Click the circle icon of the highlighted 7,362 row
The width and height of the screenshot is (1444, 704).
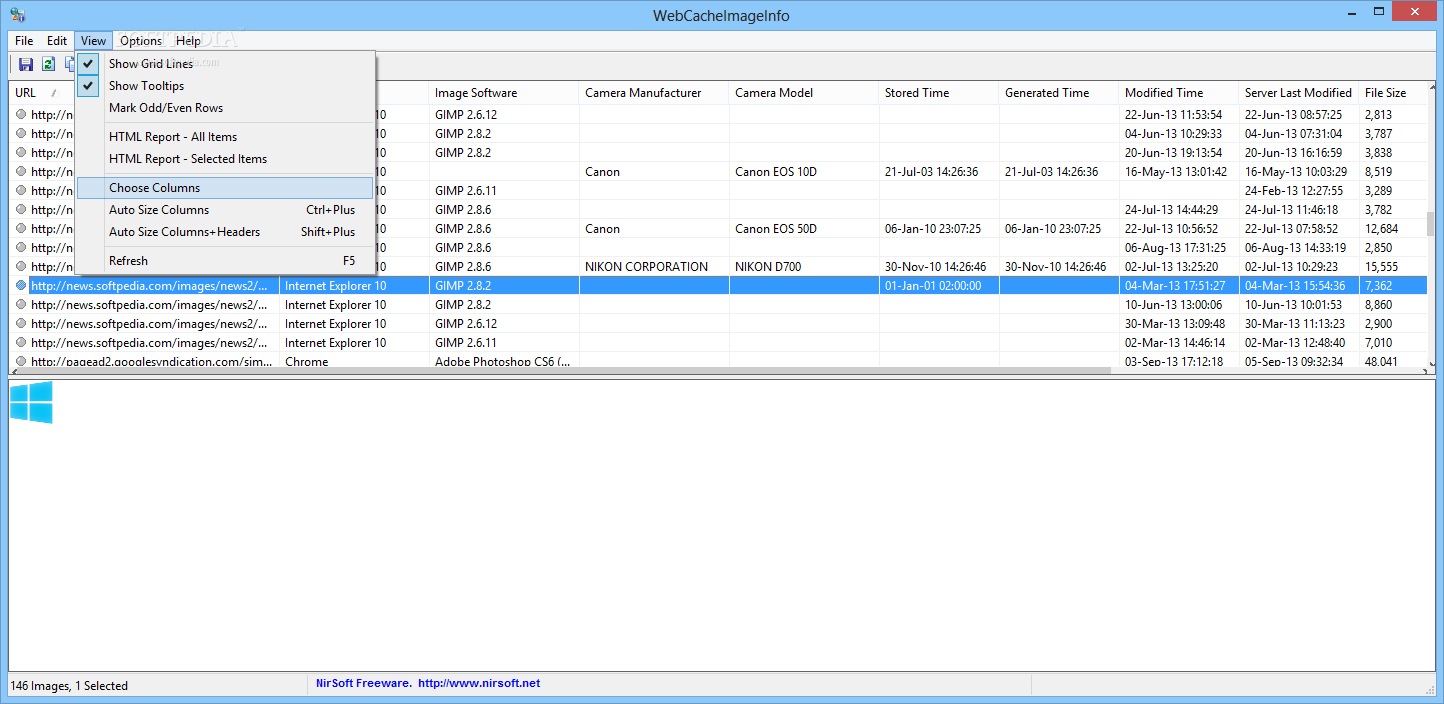coord(21,286)
